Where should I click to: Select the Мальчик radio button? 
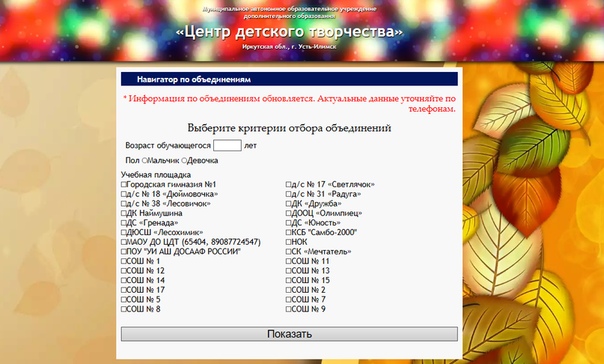point(144,161)
